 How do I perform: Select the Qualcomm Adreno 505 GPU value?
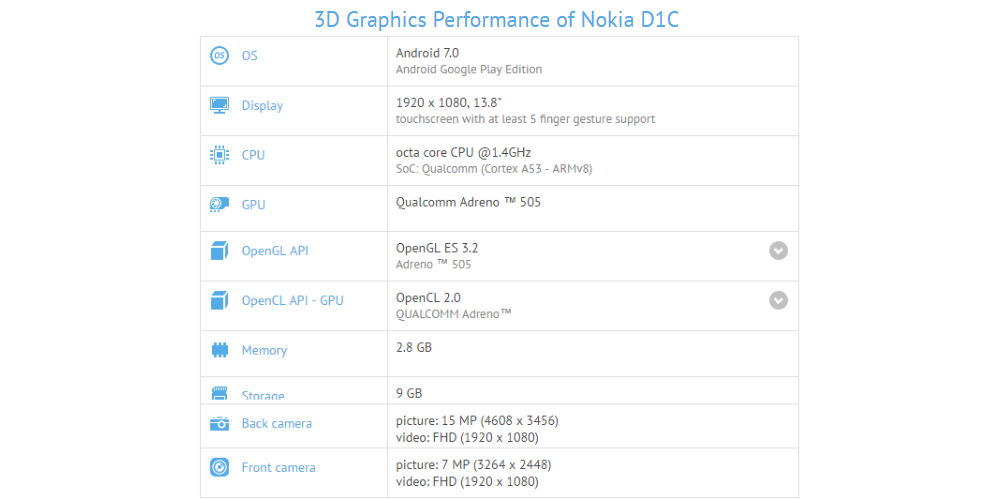pyautogui.click(x=469, y=202)
